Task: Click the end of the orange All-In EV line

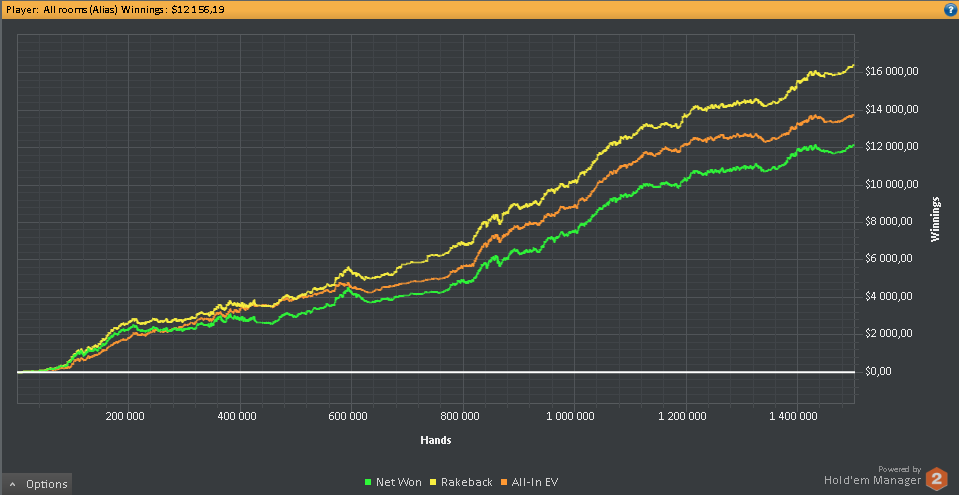Action: pos(853,115)
